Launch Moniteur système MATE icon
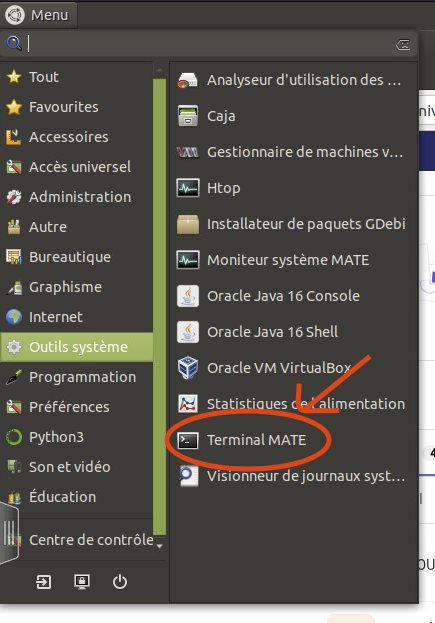 coord(188,260)
